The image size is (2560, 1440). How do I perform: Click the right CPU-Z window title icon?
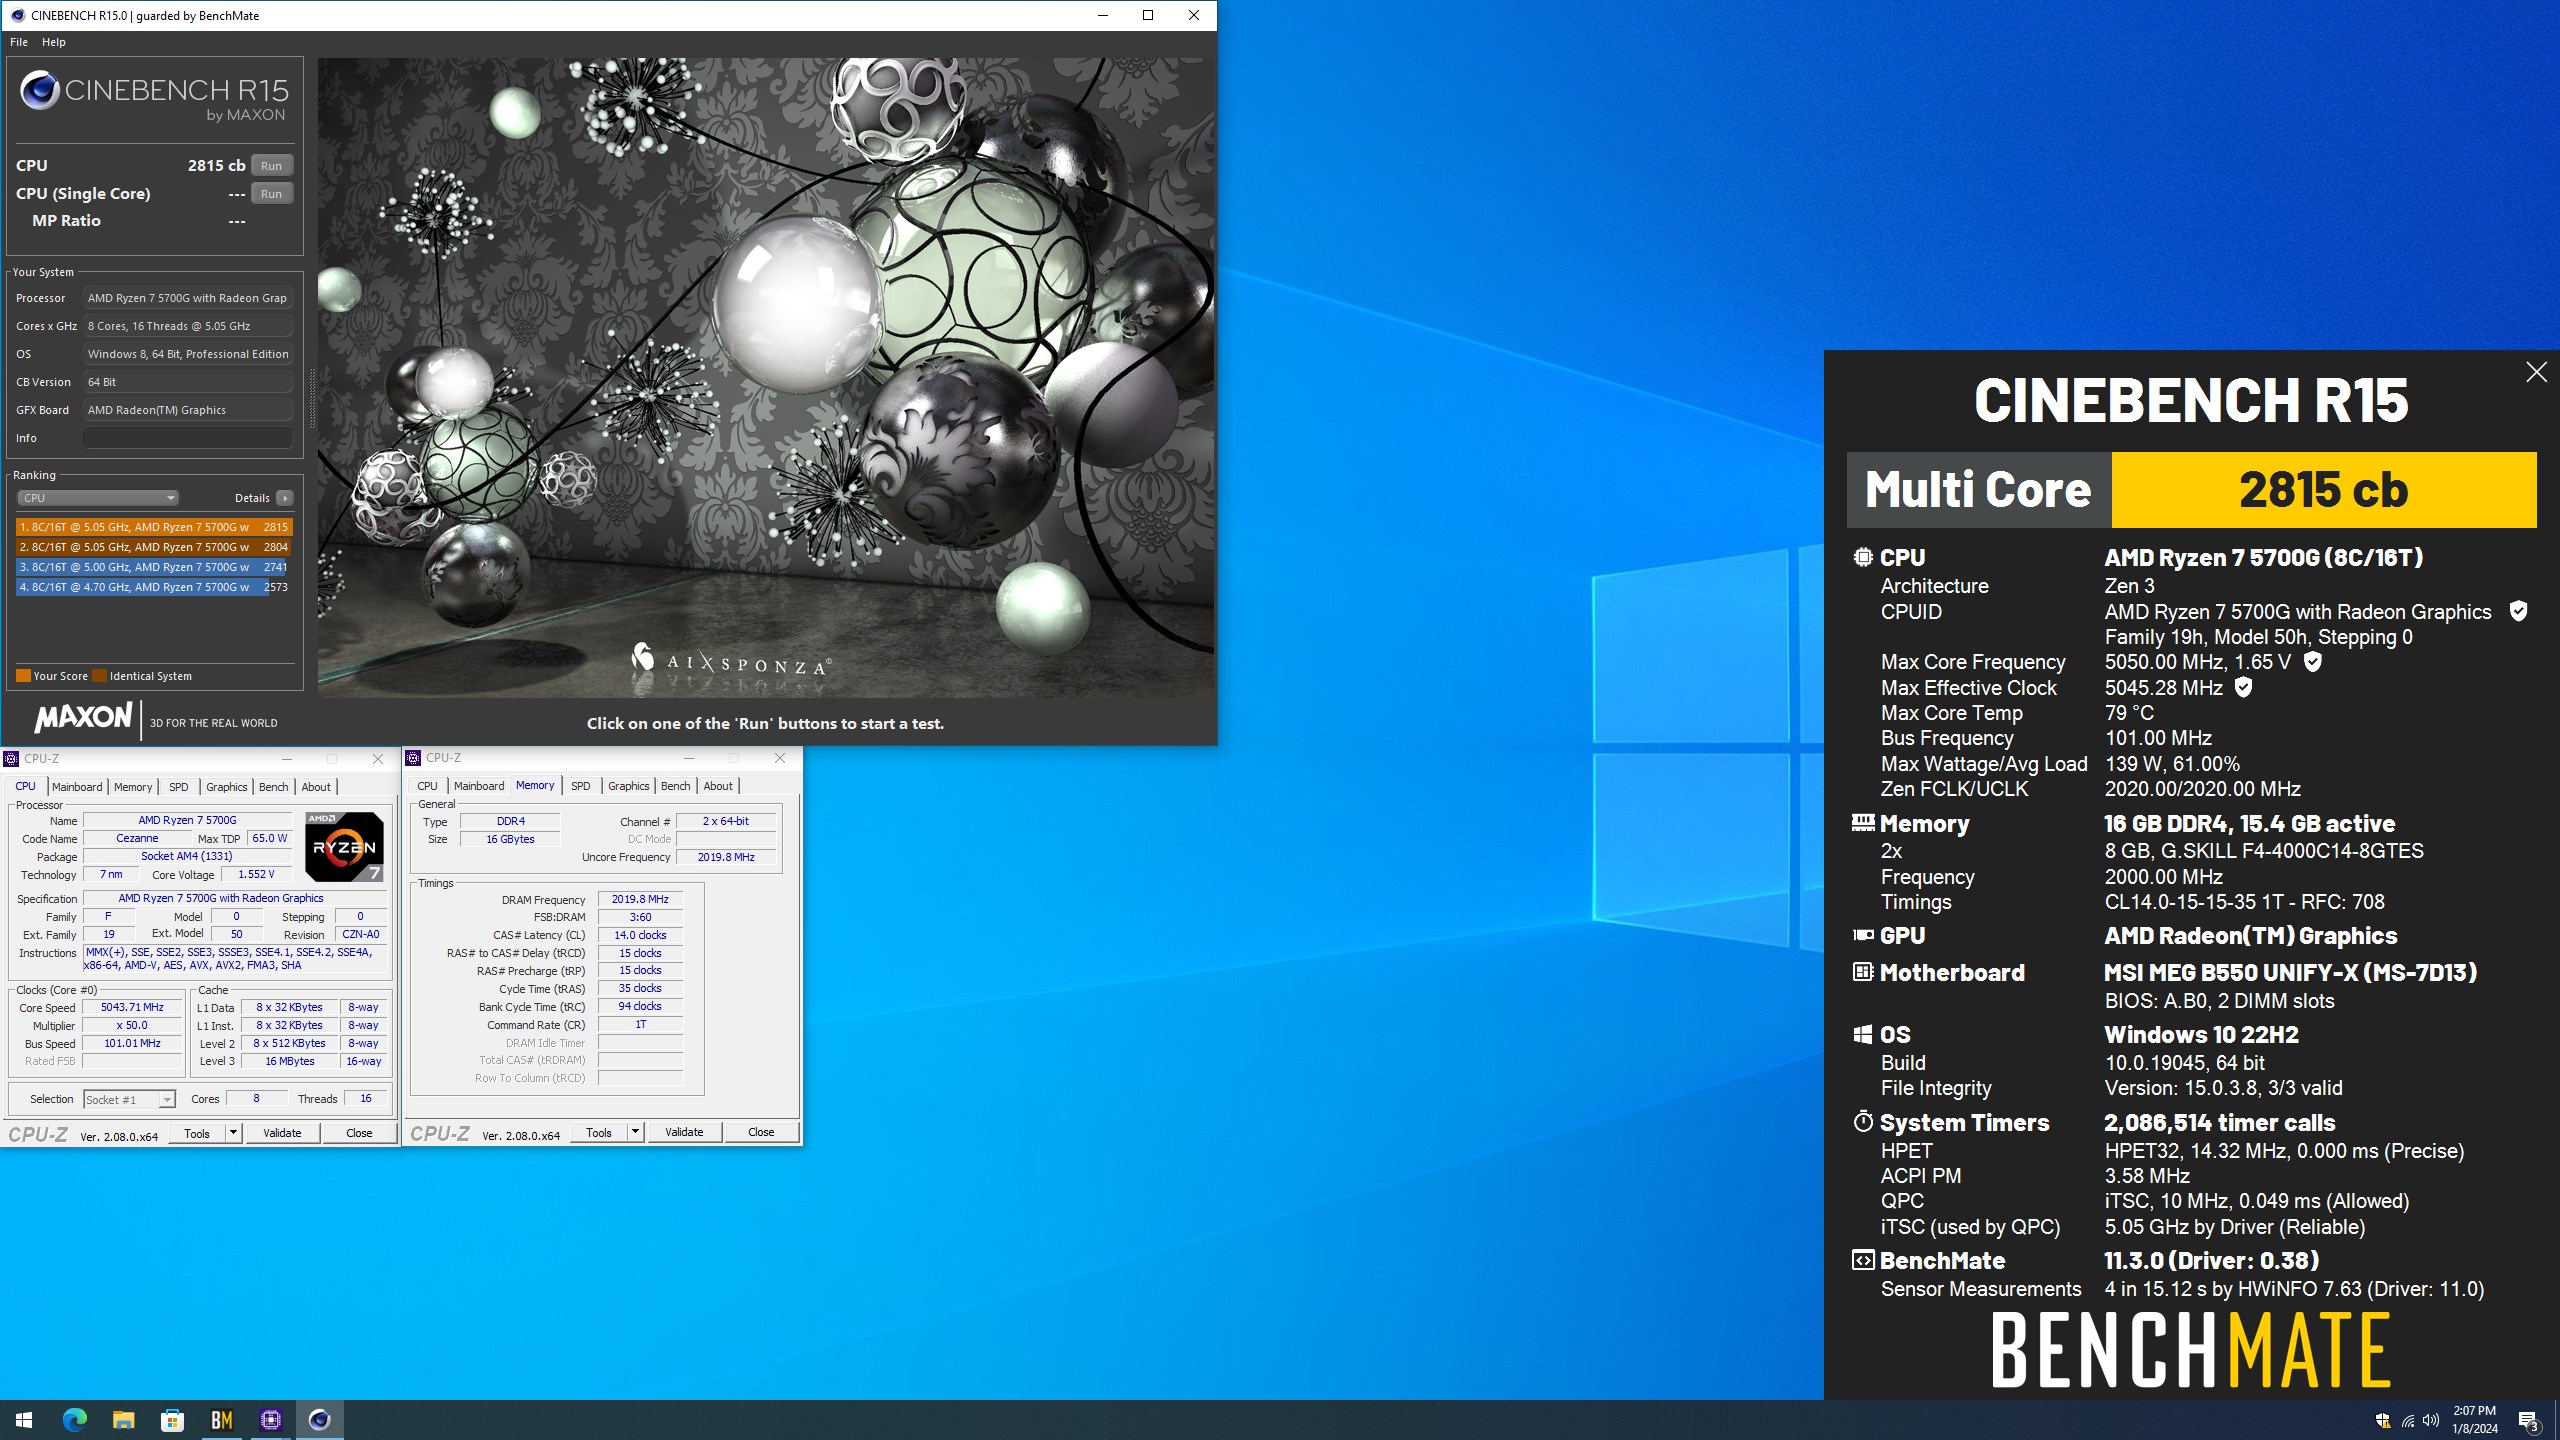[414, 758]
